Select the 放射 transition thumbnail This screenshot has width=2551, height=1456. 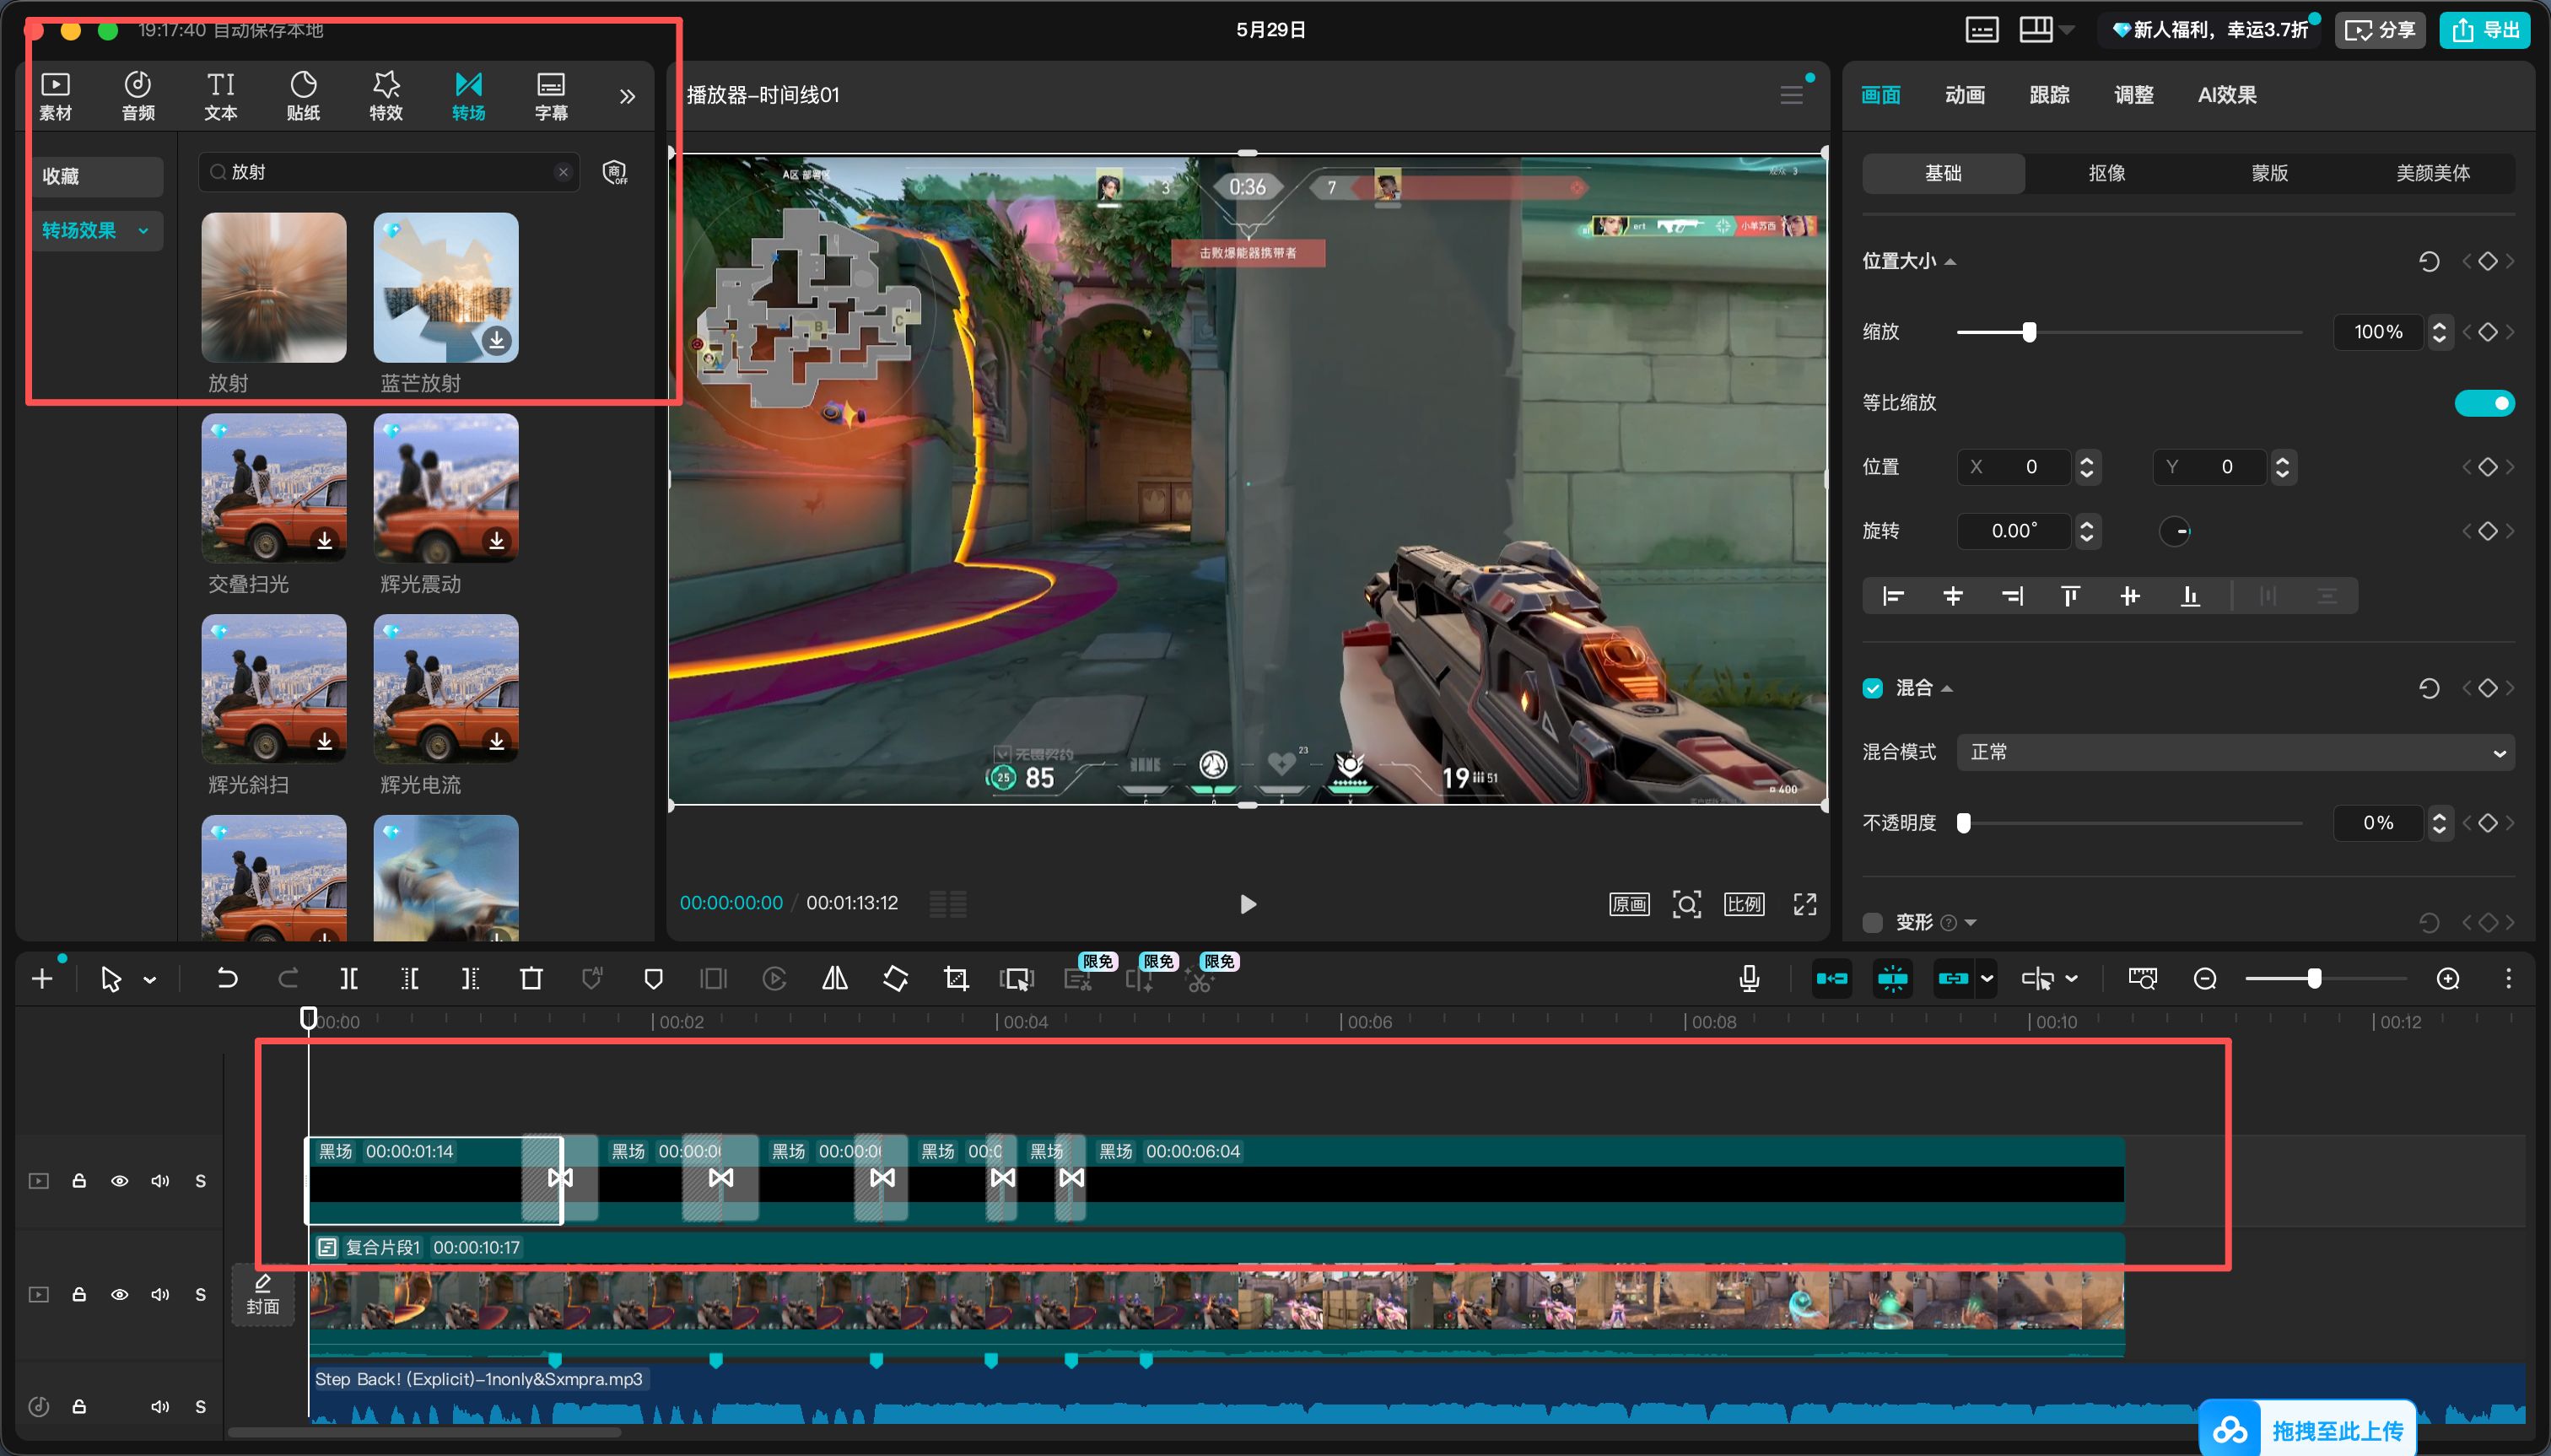click(x=274, y=287)
